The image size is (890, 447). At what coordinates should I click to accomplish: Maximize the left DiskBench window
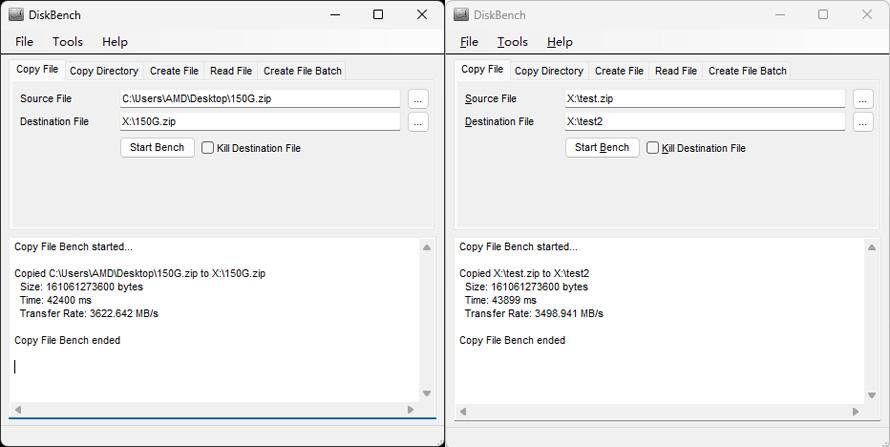pos(378,15)
